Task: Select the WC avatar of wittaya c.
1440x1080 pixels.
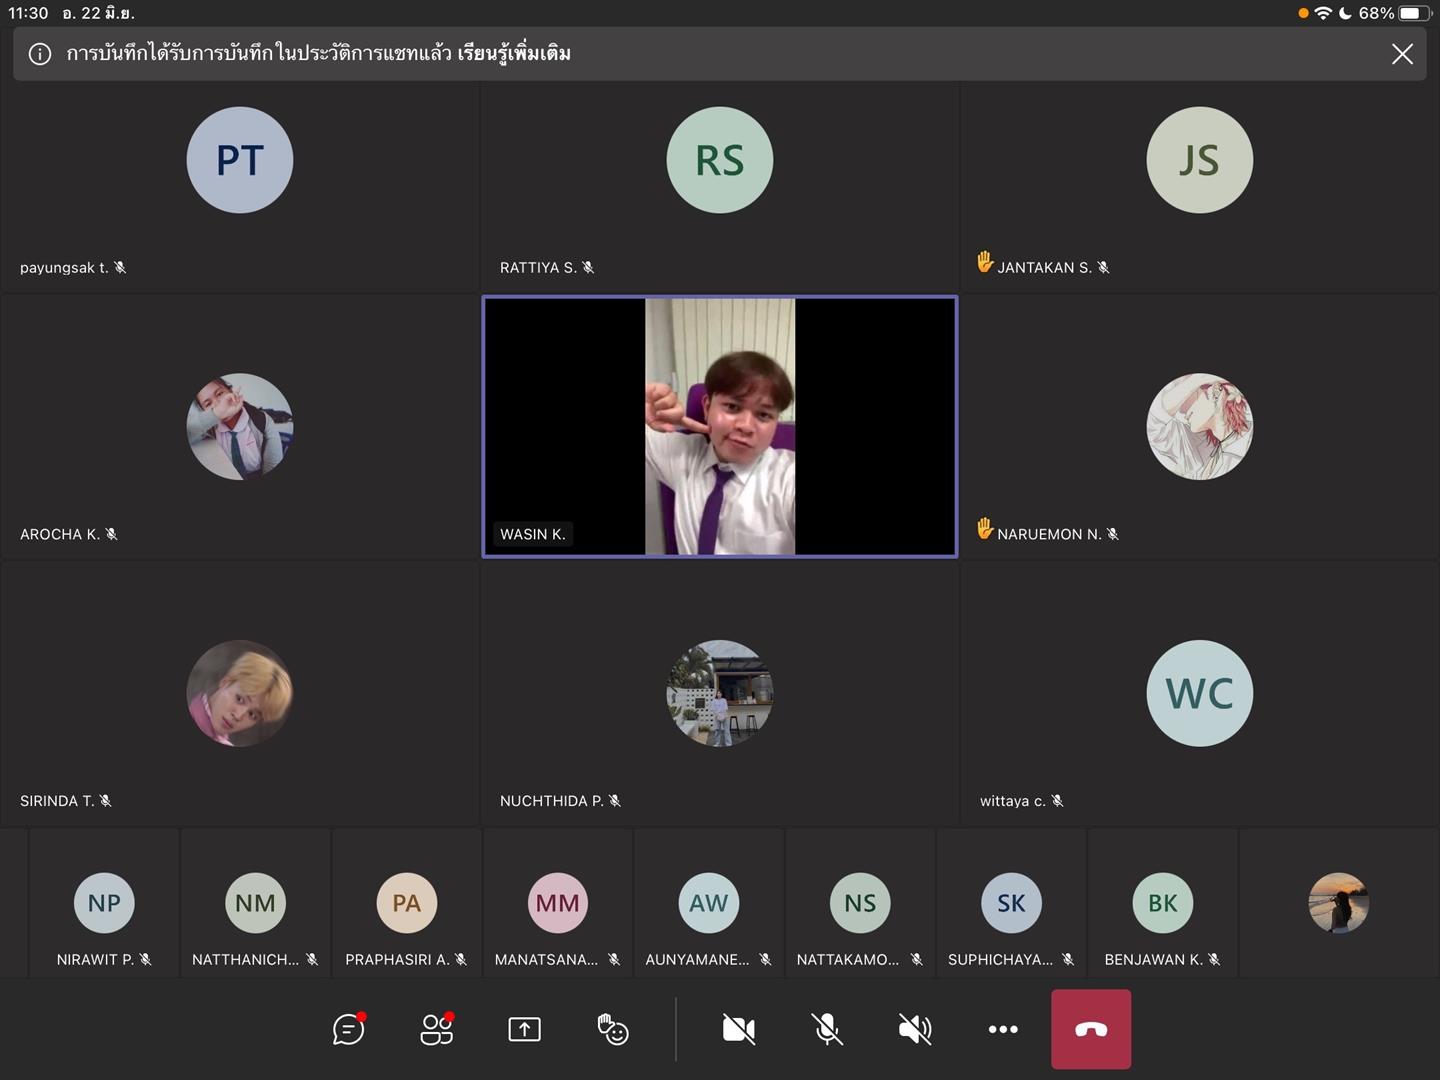Action: click(1199, 693)
